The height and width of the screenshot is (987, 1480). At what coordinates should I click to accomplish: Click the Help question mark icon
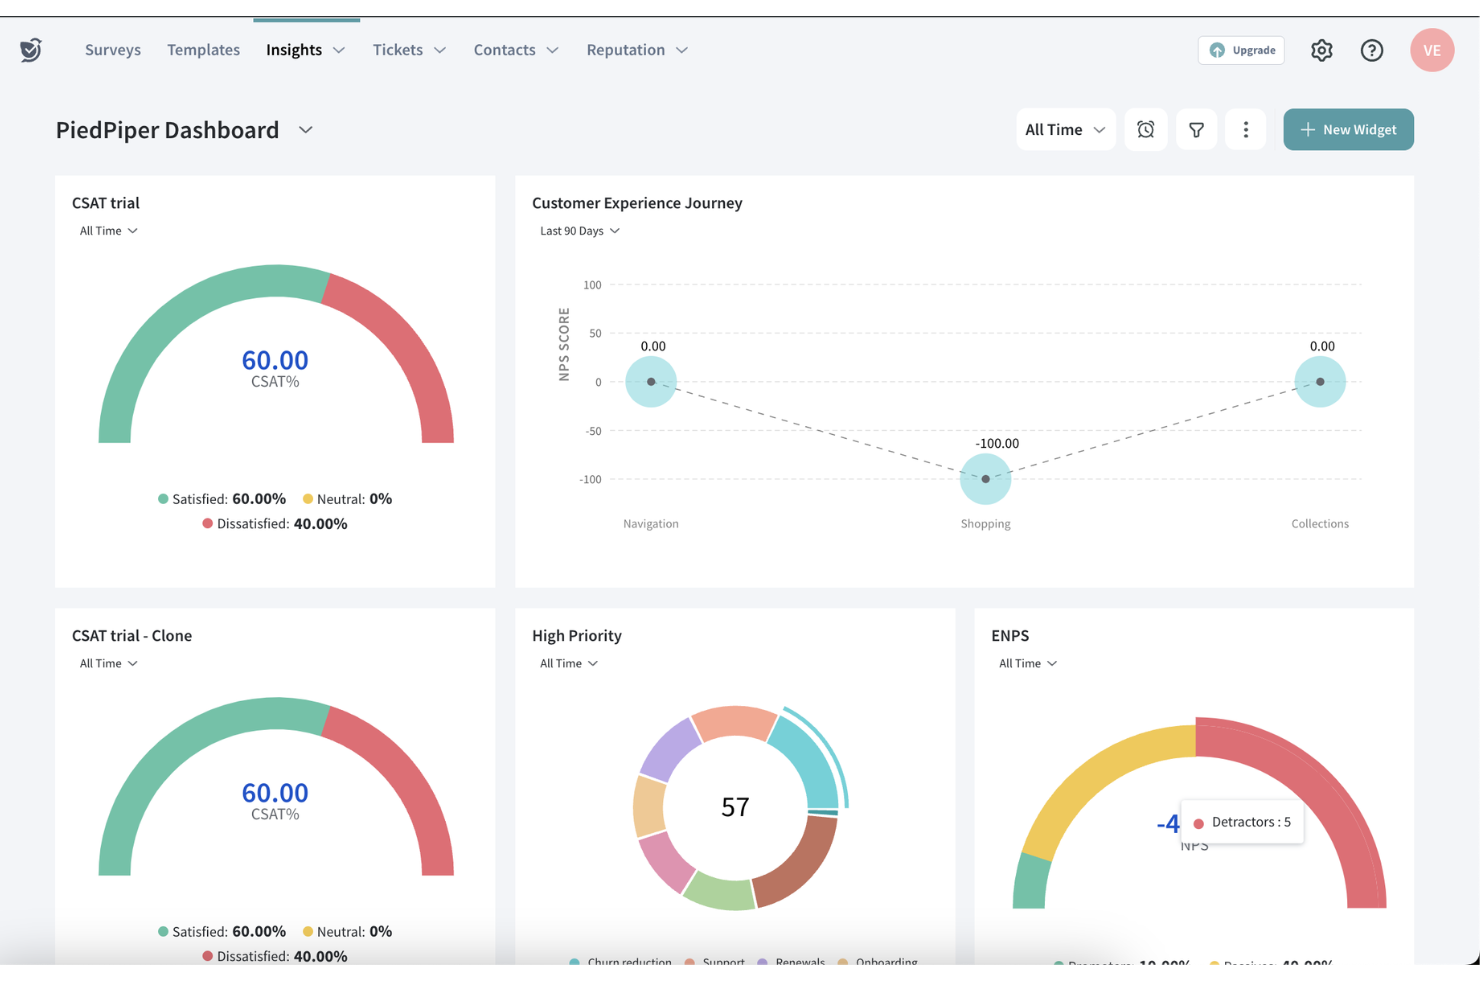coord(1371,49)
